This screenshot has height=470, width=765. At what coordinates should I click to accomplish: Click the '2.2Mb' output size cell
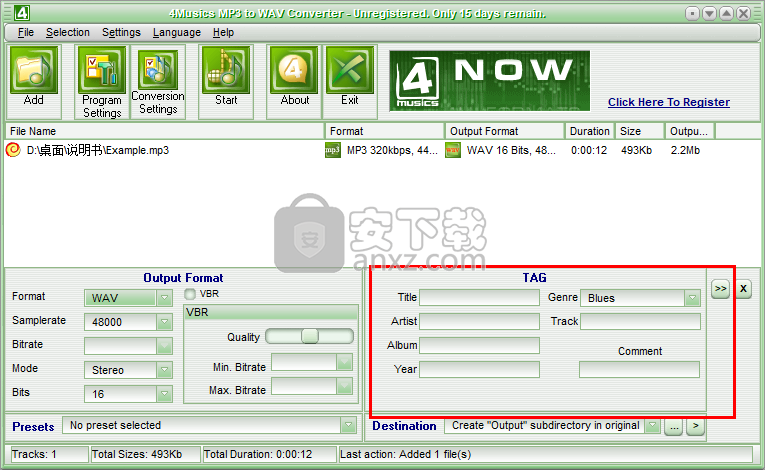click(x=685, y=150)
